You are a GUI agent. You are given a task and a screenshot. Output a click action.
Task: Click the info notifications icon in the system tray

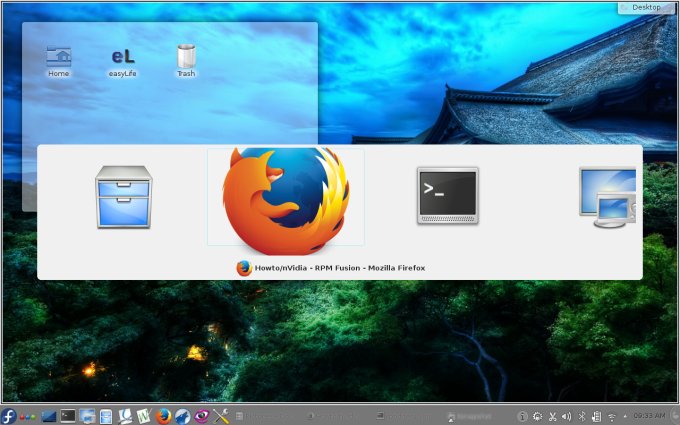523,417
